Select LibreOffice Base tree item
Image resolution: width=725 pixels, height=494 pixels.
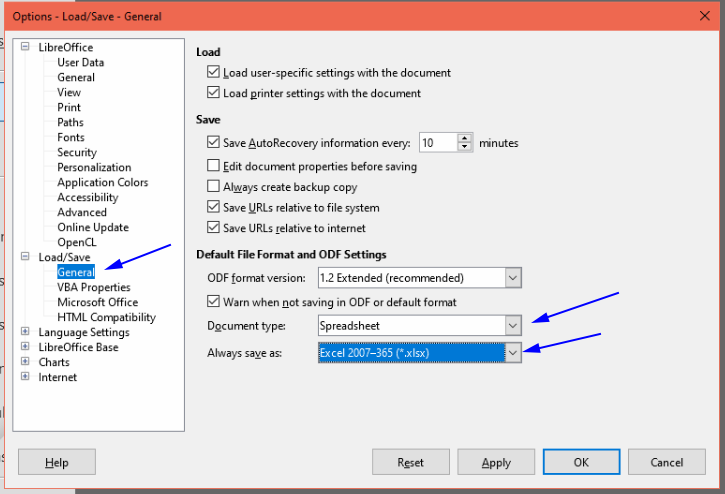78,347
